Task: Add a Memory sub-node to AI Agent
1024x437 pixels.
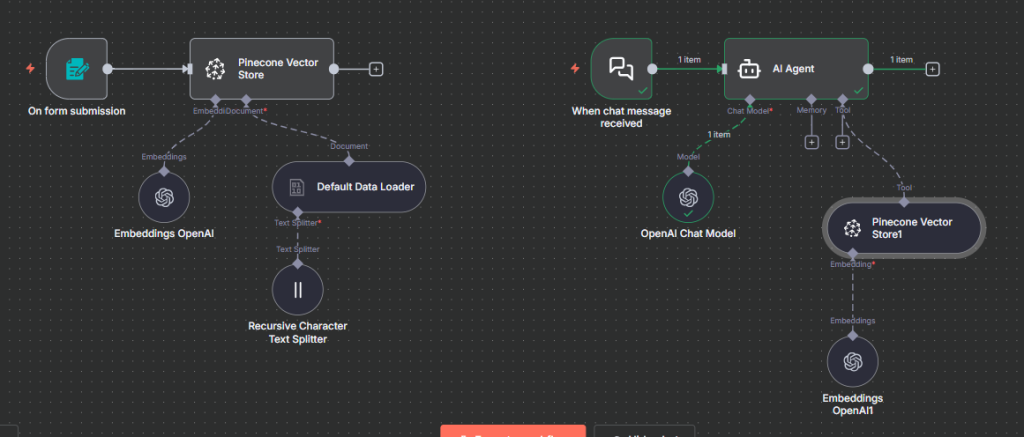Action: click(x=811, y=142)
